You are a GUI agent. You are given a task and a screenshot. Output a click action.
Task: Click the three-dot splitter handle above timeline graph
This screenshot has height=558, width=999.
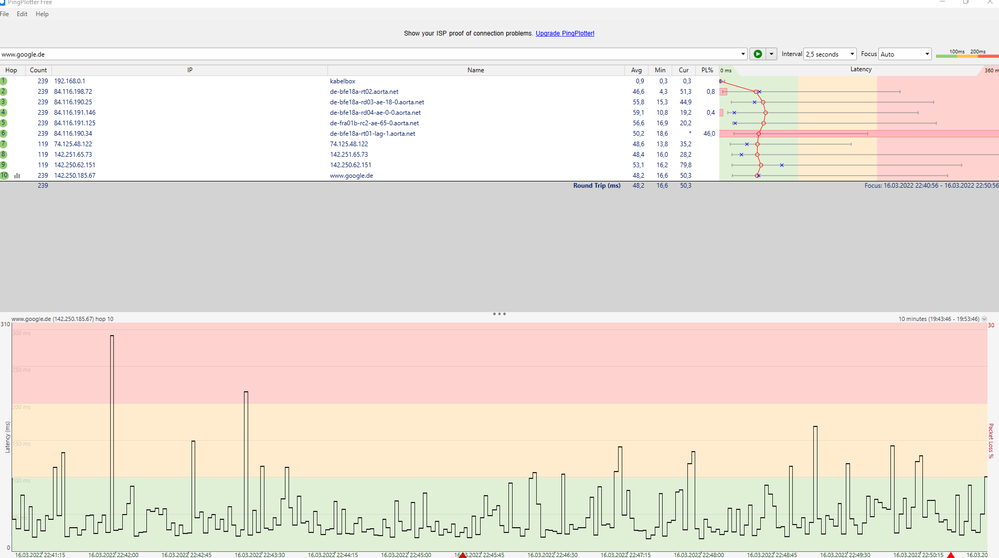(500, 314)
